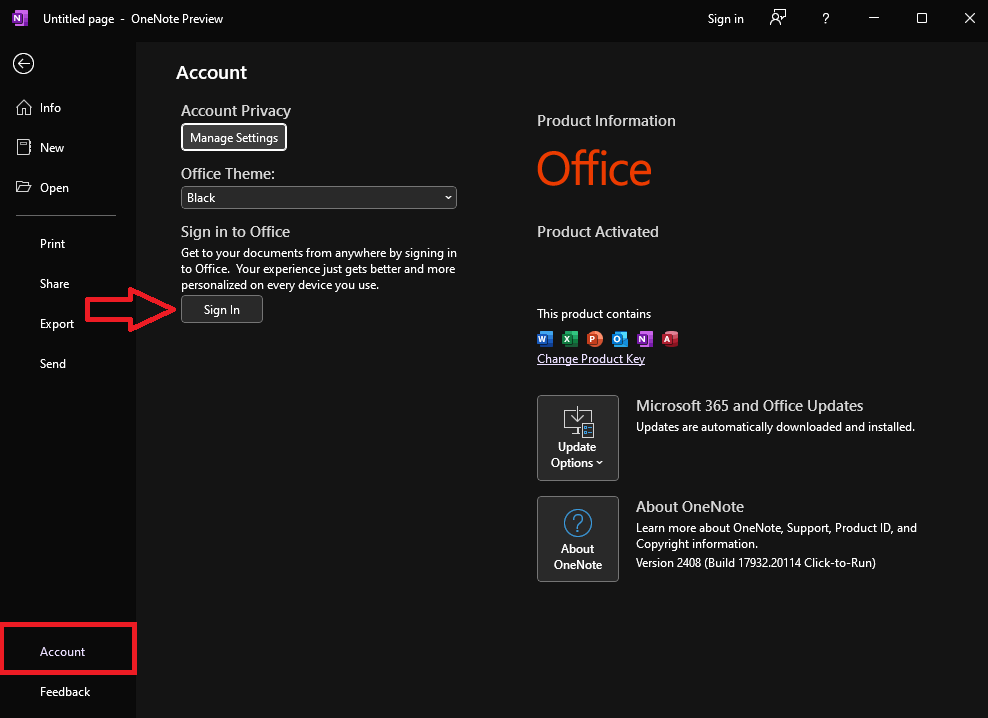Click the Manage Settings button
Screen dimensions: 988x718
point(234,137)
